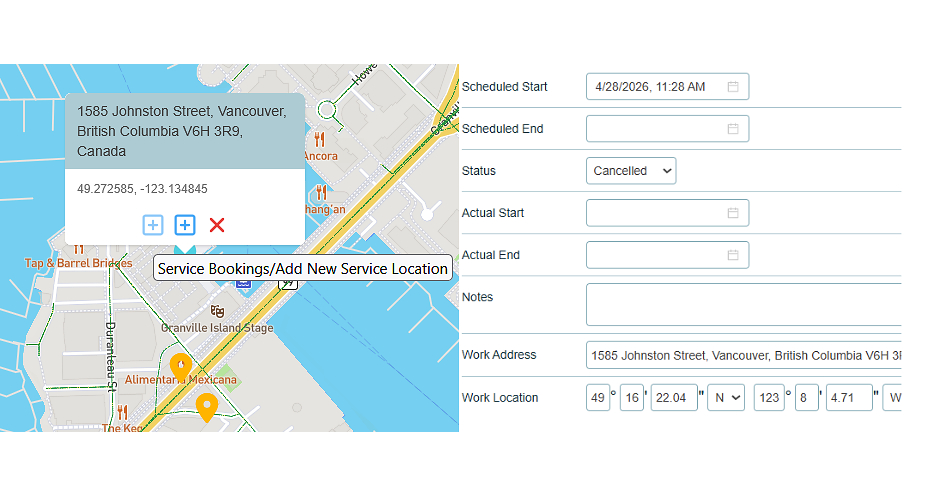Screen dimensions: 949x497
Task: Click the theater masks icon at Granville Island Stage
Action: pos(217,312)
